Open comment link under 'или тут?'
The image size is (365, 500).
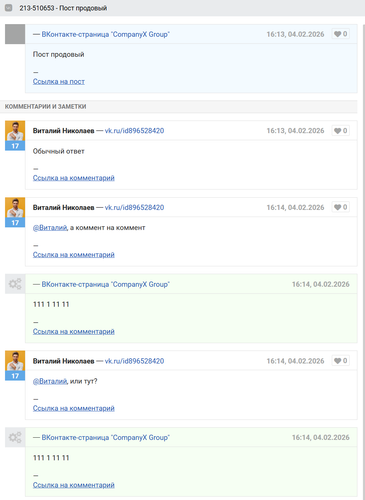(x=74, y=408)
